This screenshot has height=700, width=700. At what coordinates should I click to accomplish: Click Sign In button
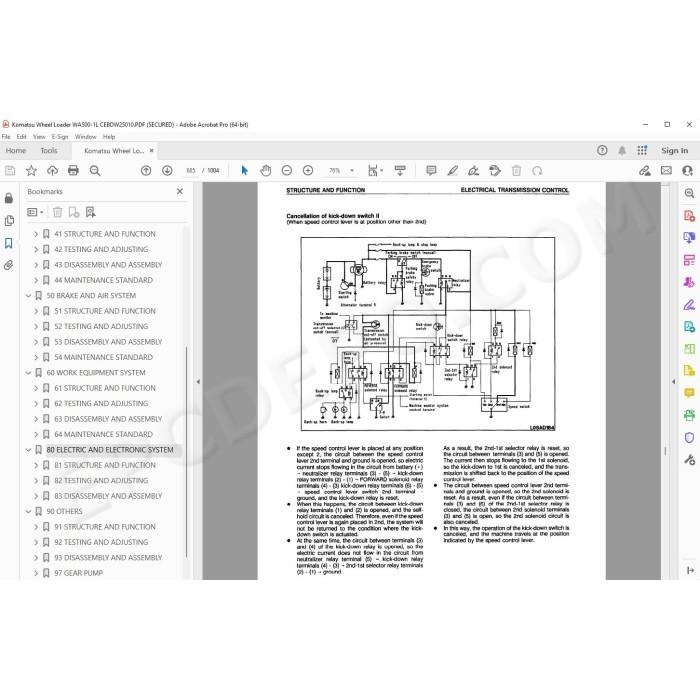(675, 150)
